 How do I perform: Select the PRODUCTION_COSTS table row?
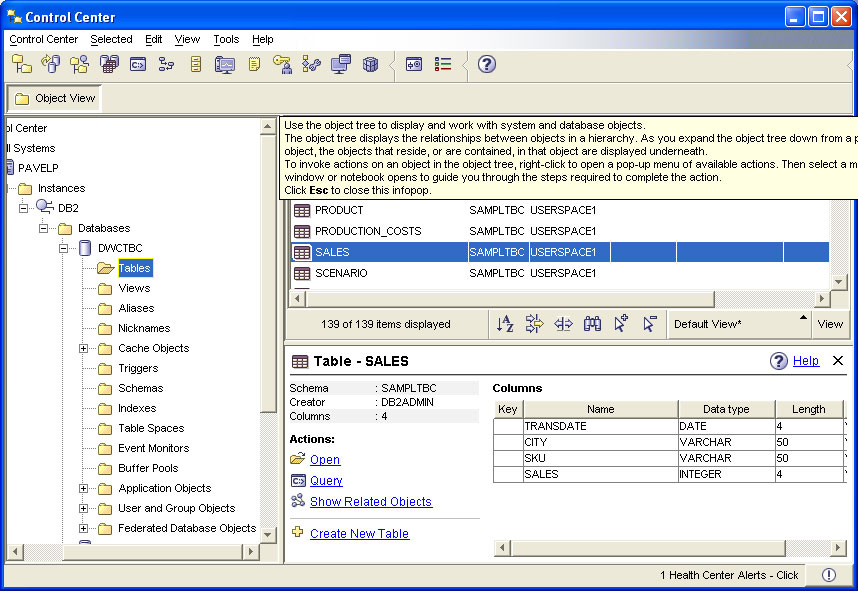560,231
